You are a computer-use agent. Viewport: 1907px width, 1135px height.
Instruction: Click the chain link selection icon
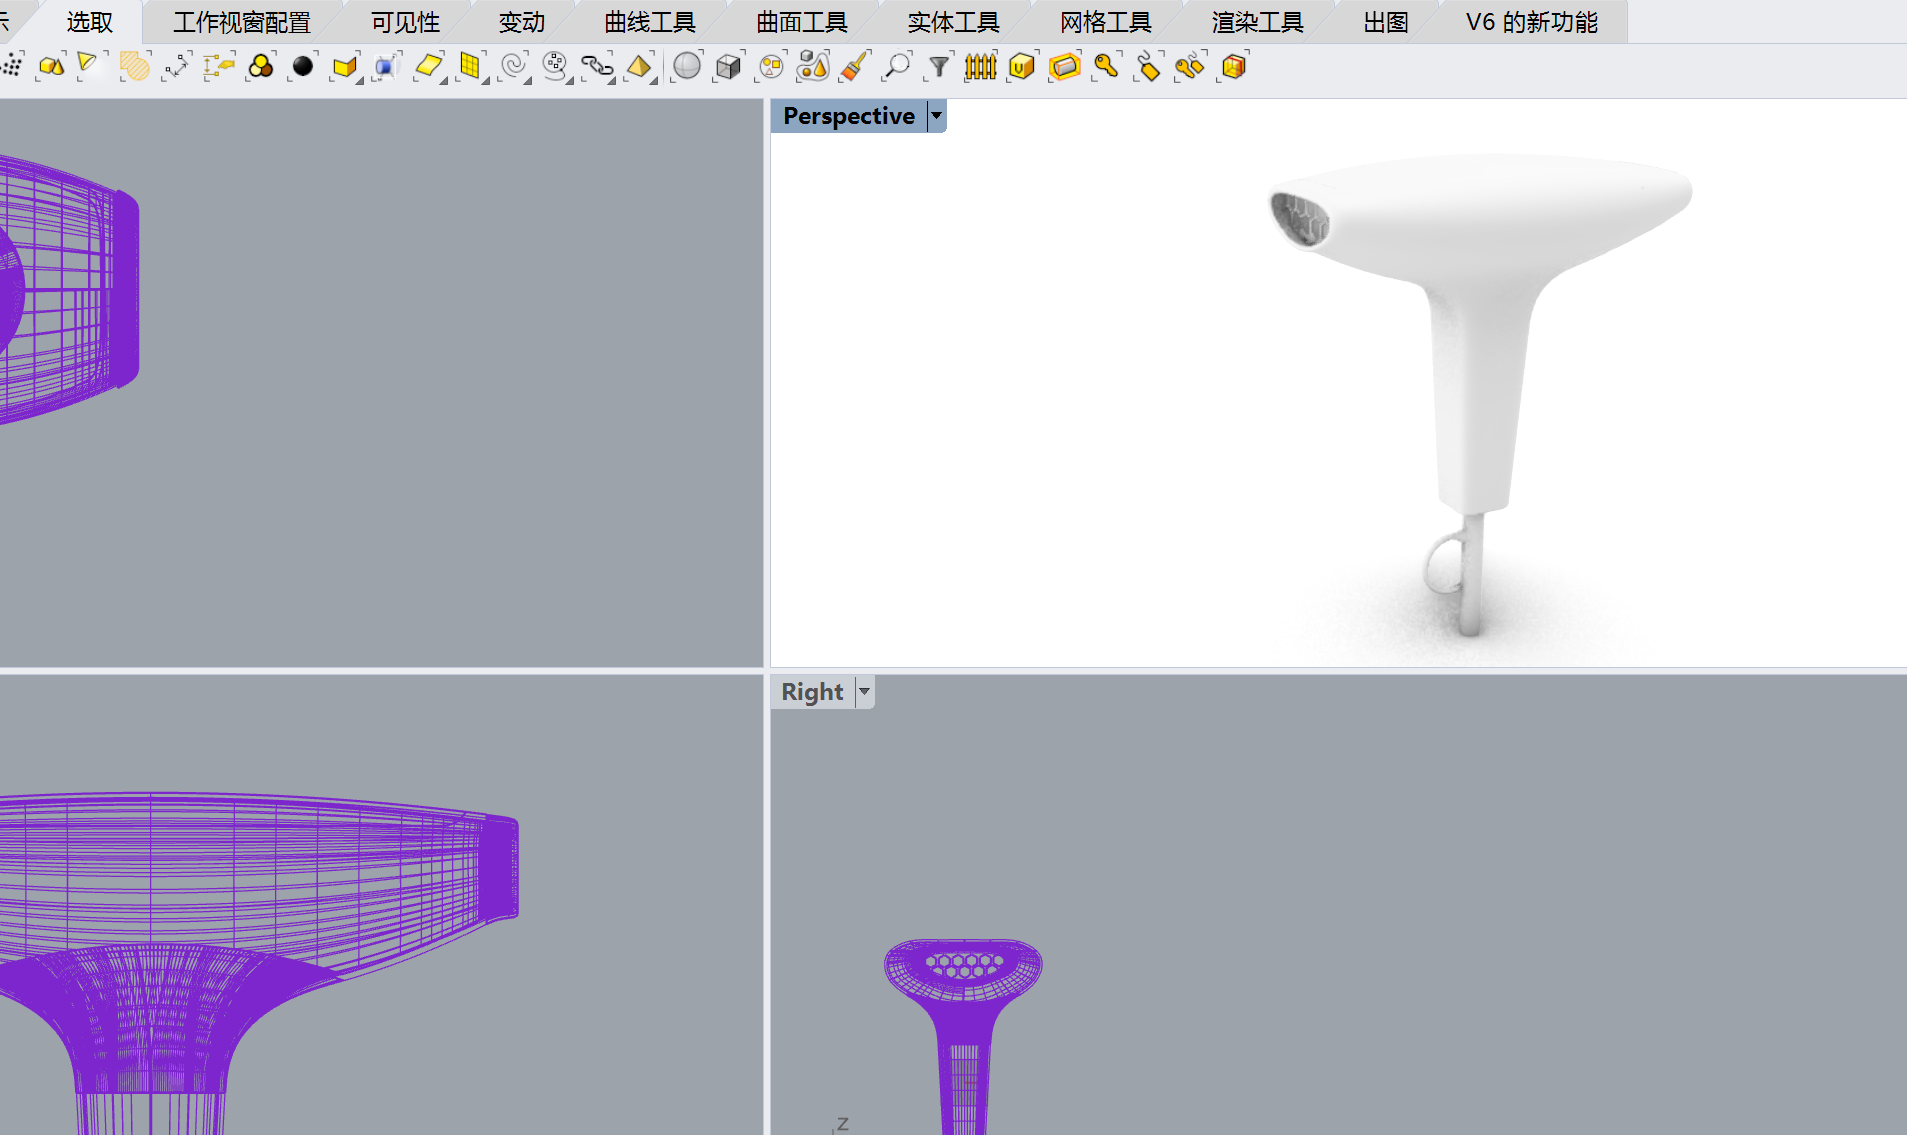[597, 67]
